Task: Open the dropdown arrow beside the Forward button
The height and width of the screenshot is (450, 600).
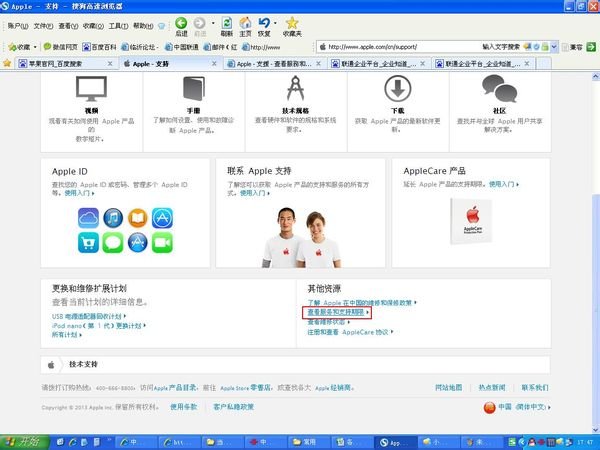Action: click(213, 23)
